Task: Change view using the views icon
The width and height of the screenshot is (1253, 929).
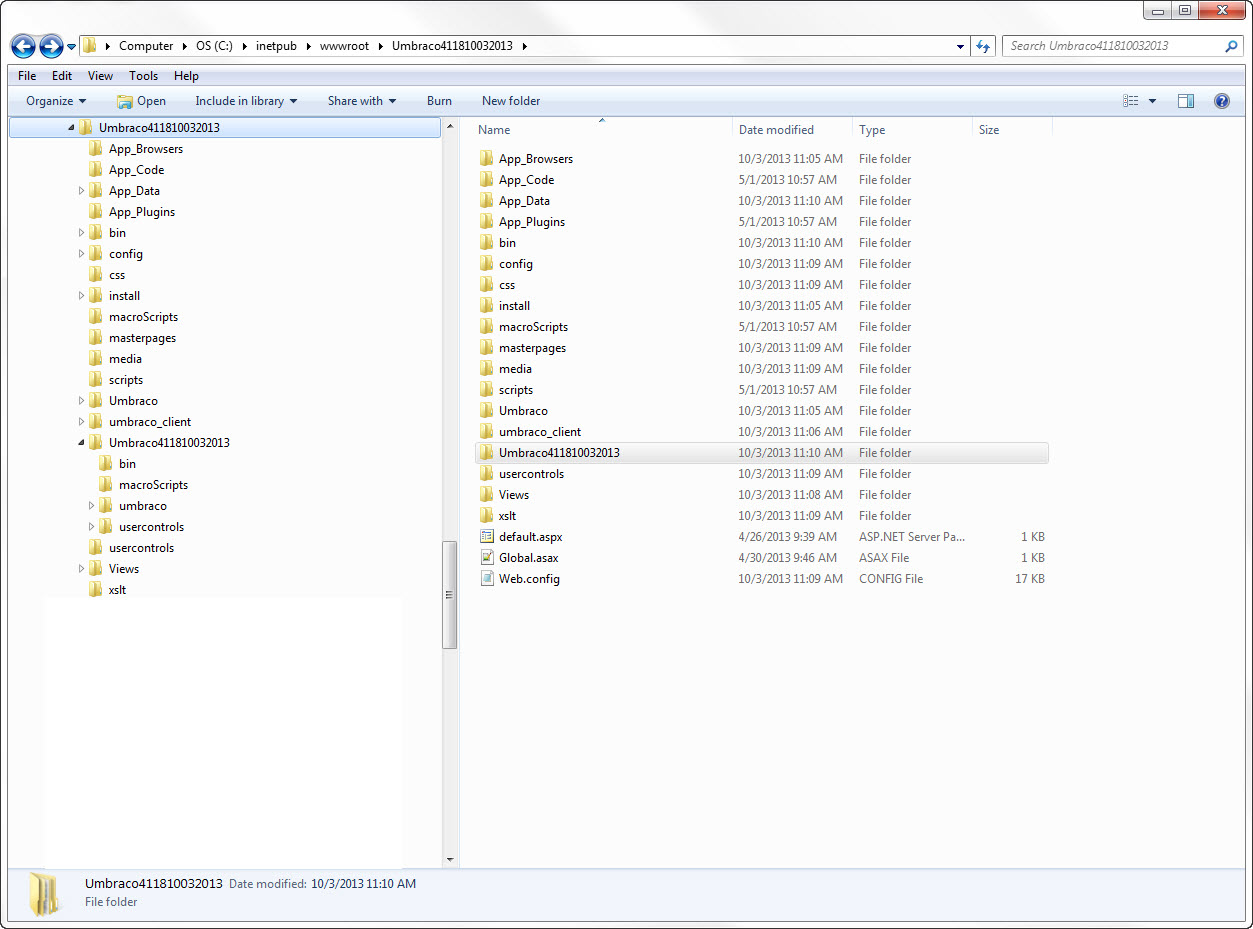Action: click(x=1131, y=101)
